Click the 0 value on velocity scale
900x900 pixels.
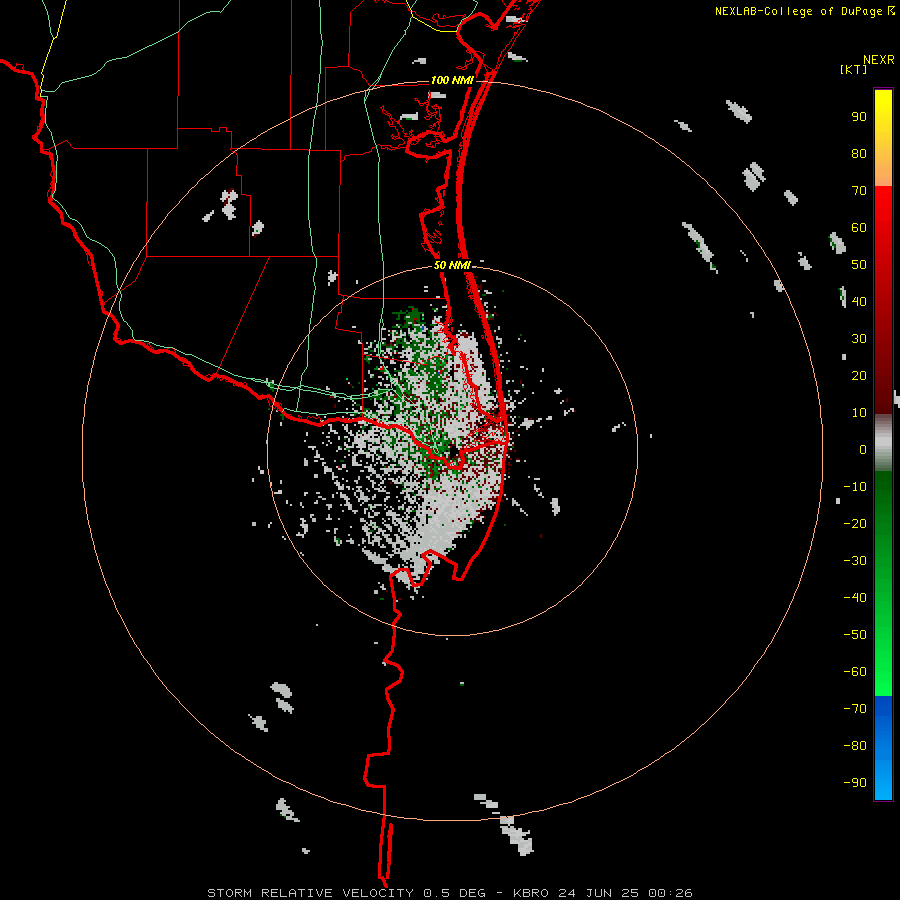tap(863, 449)
